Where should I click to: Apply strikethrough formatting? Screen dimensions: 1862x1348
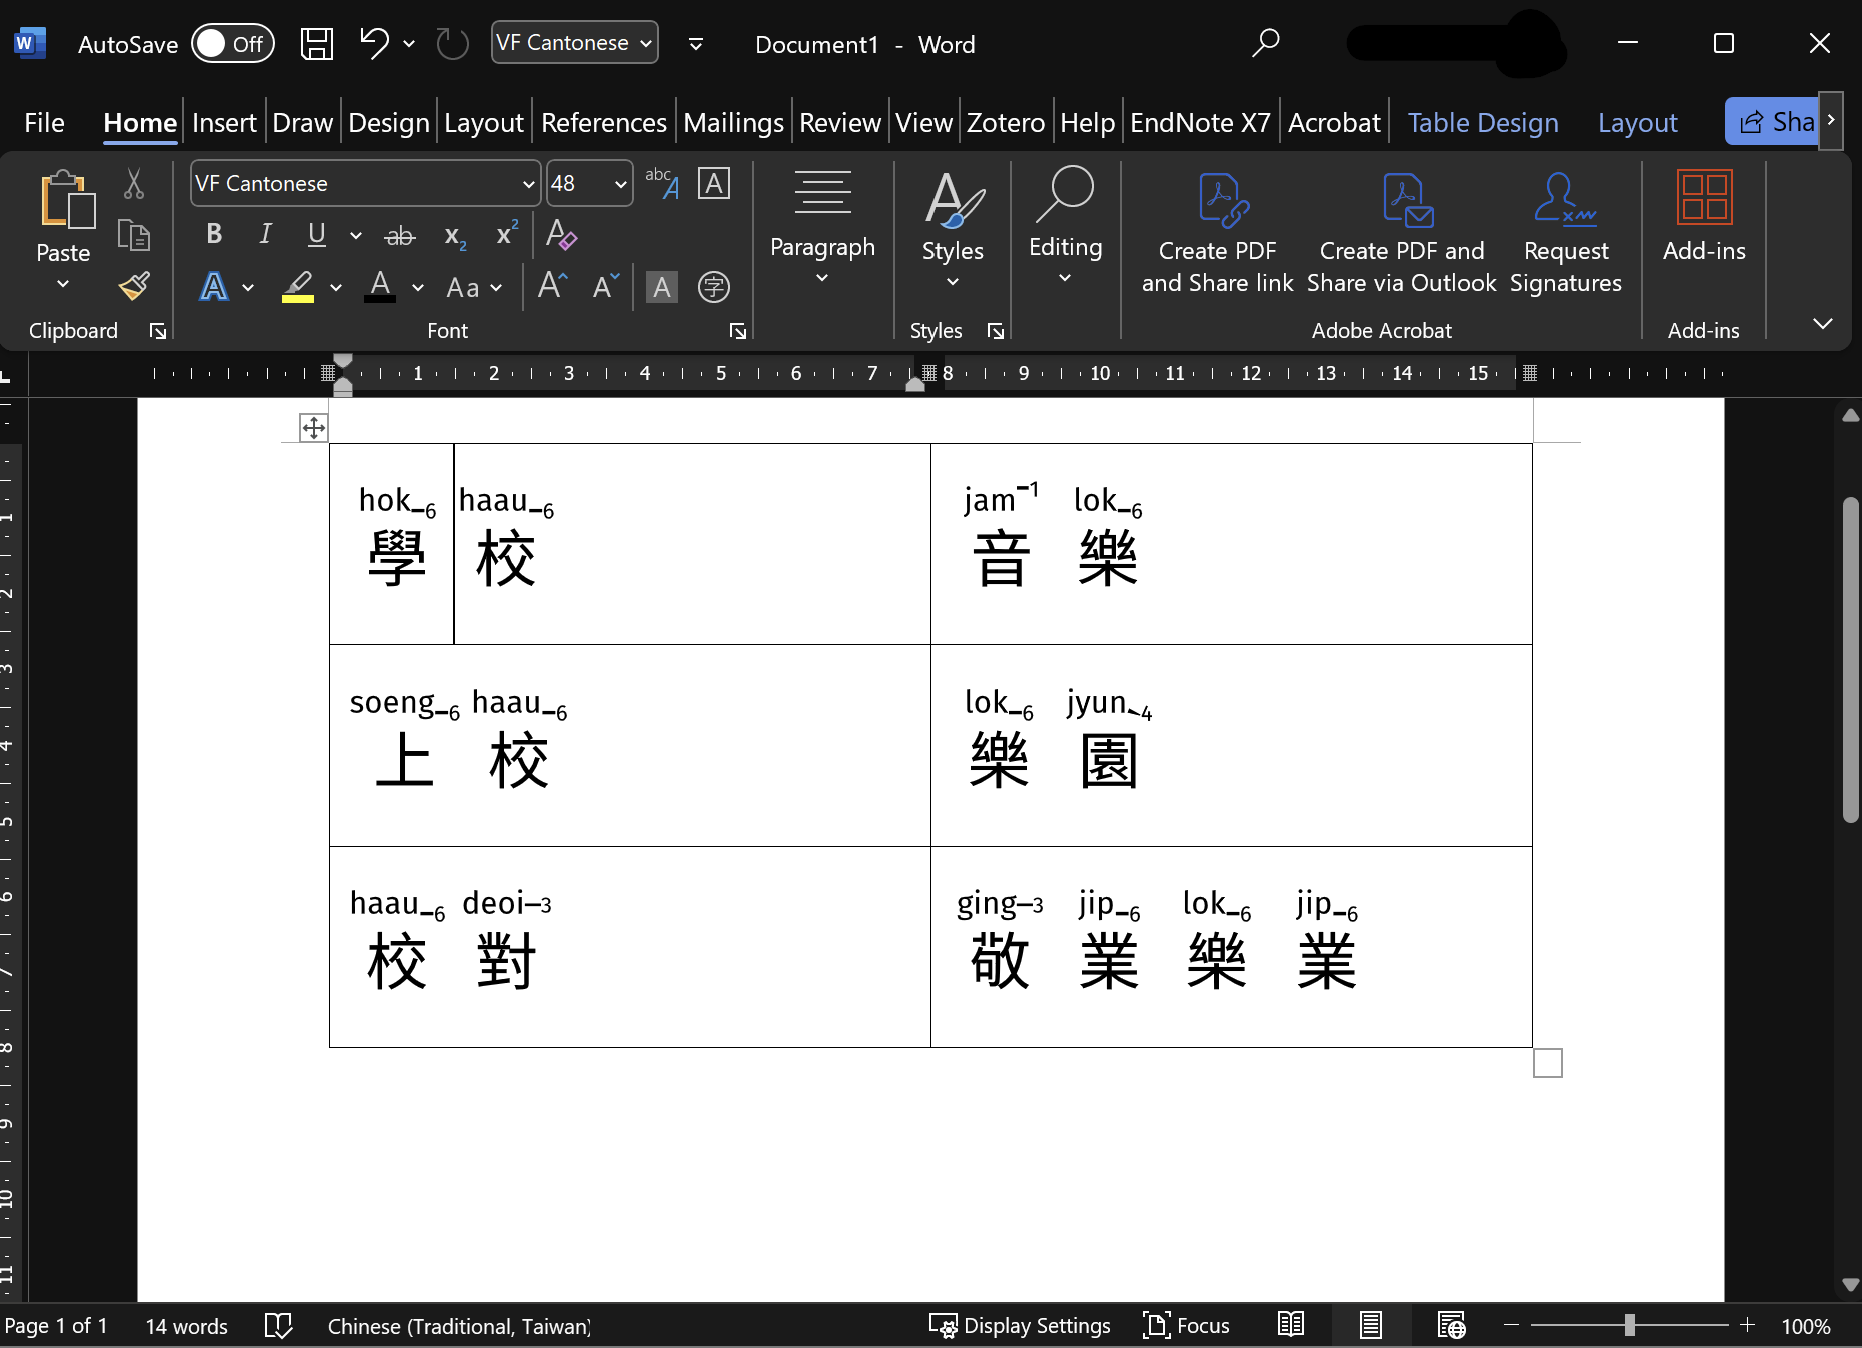[400, 236]
